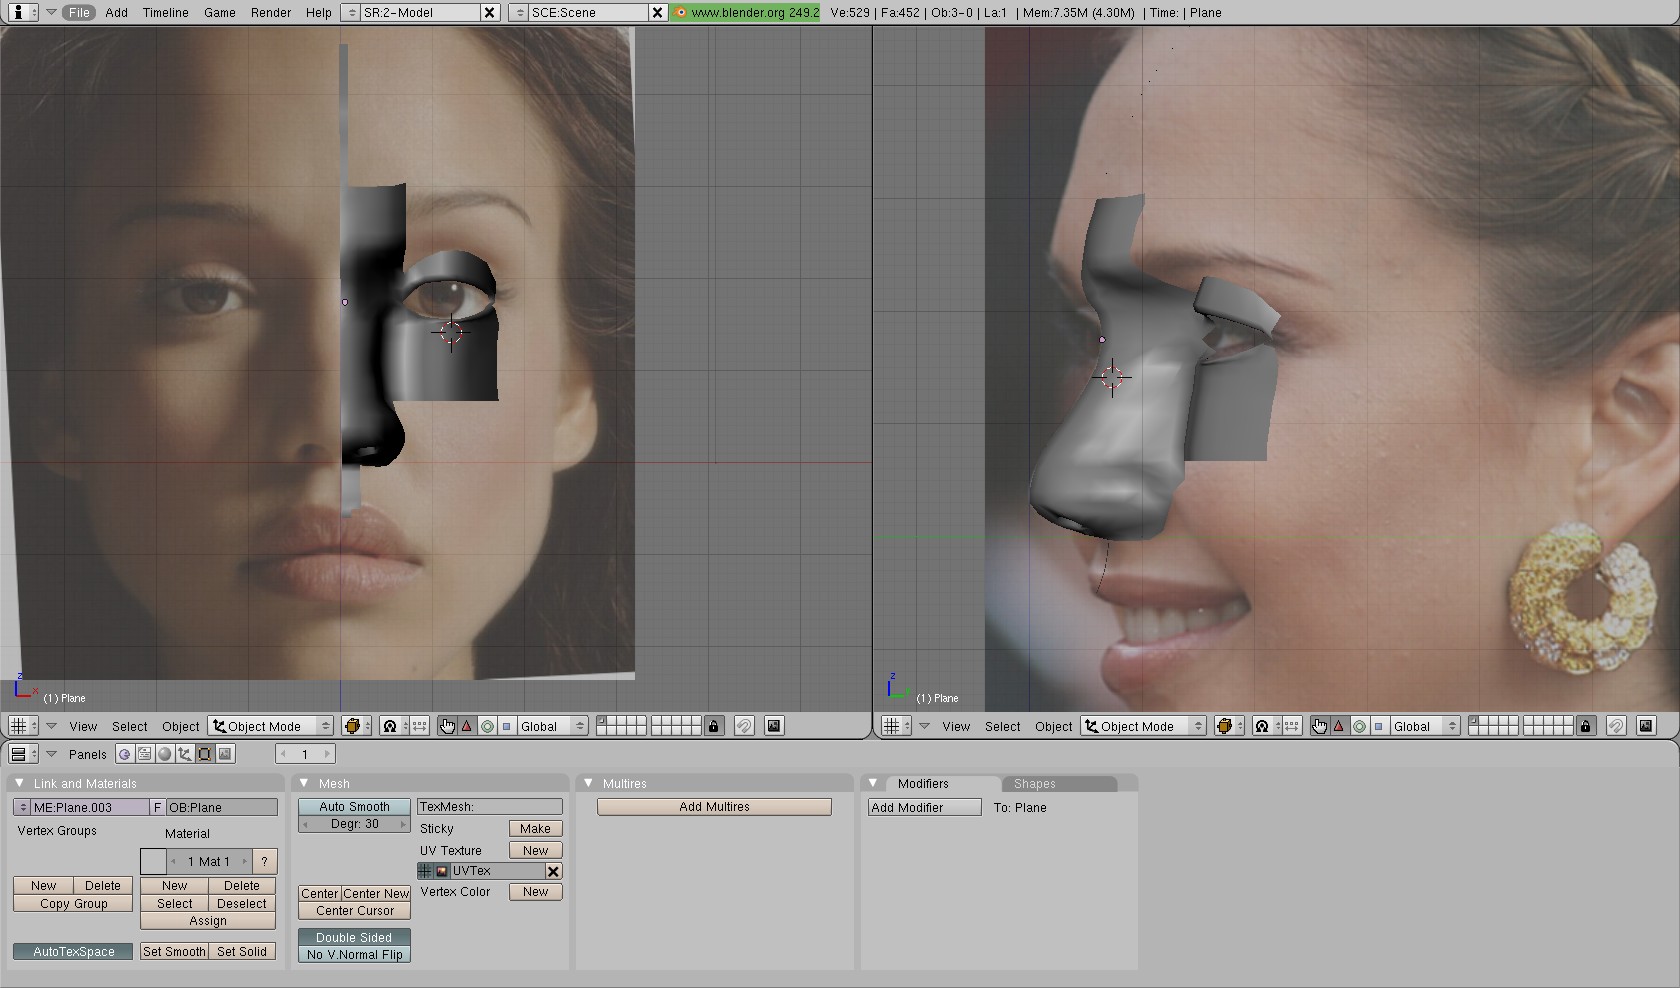
Task: Switch to the Shapes tab
Action: (1034, 784)
